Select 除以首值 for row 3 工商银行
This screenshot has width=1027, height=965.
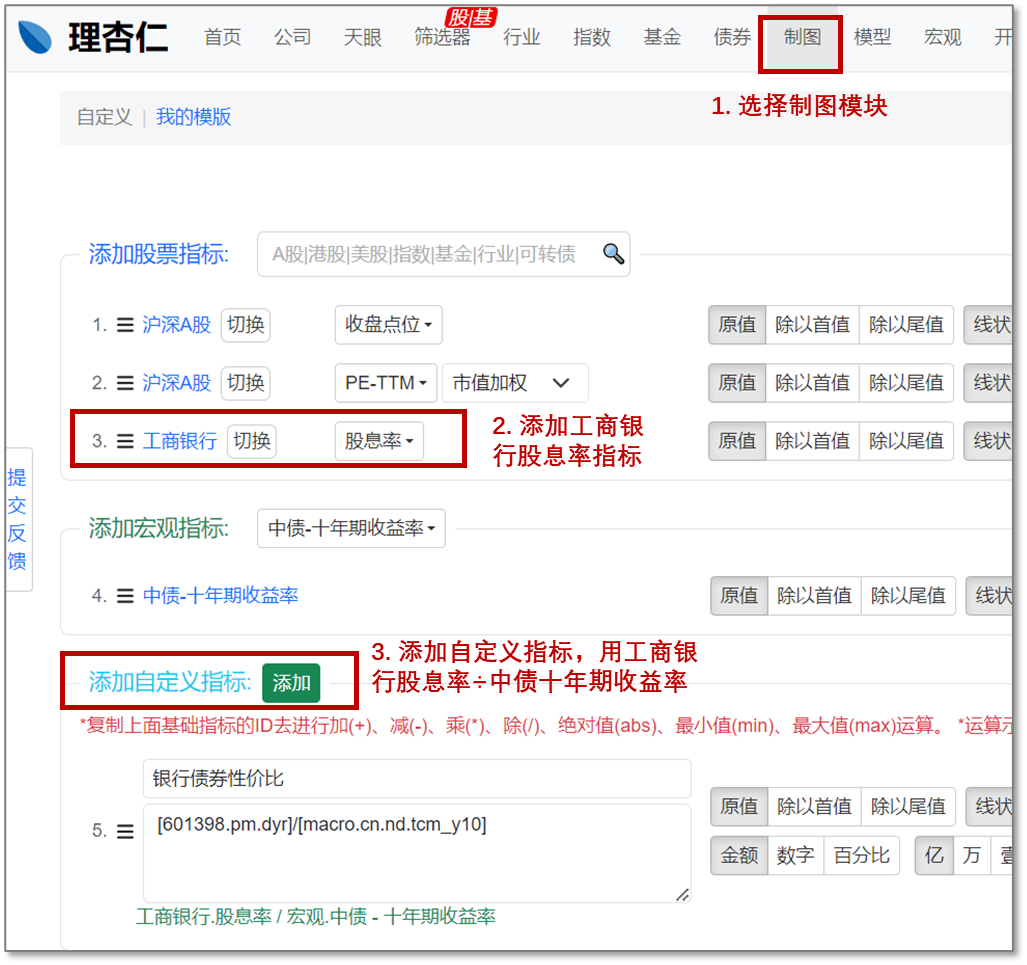(x=812, y=441)
